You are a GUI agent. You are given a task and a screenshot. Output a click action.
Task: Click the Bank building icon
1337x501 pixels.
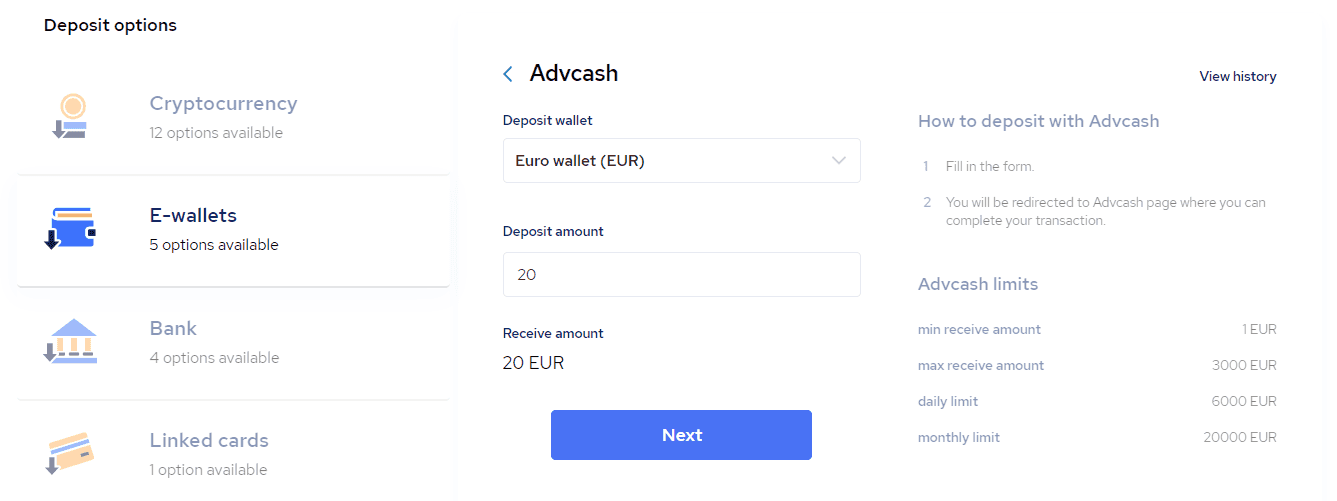pyautogui.click(x=70, y=341)
